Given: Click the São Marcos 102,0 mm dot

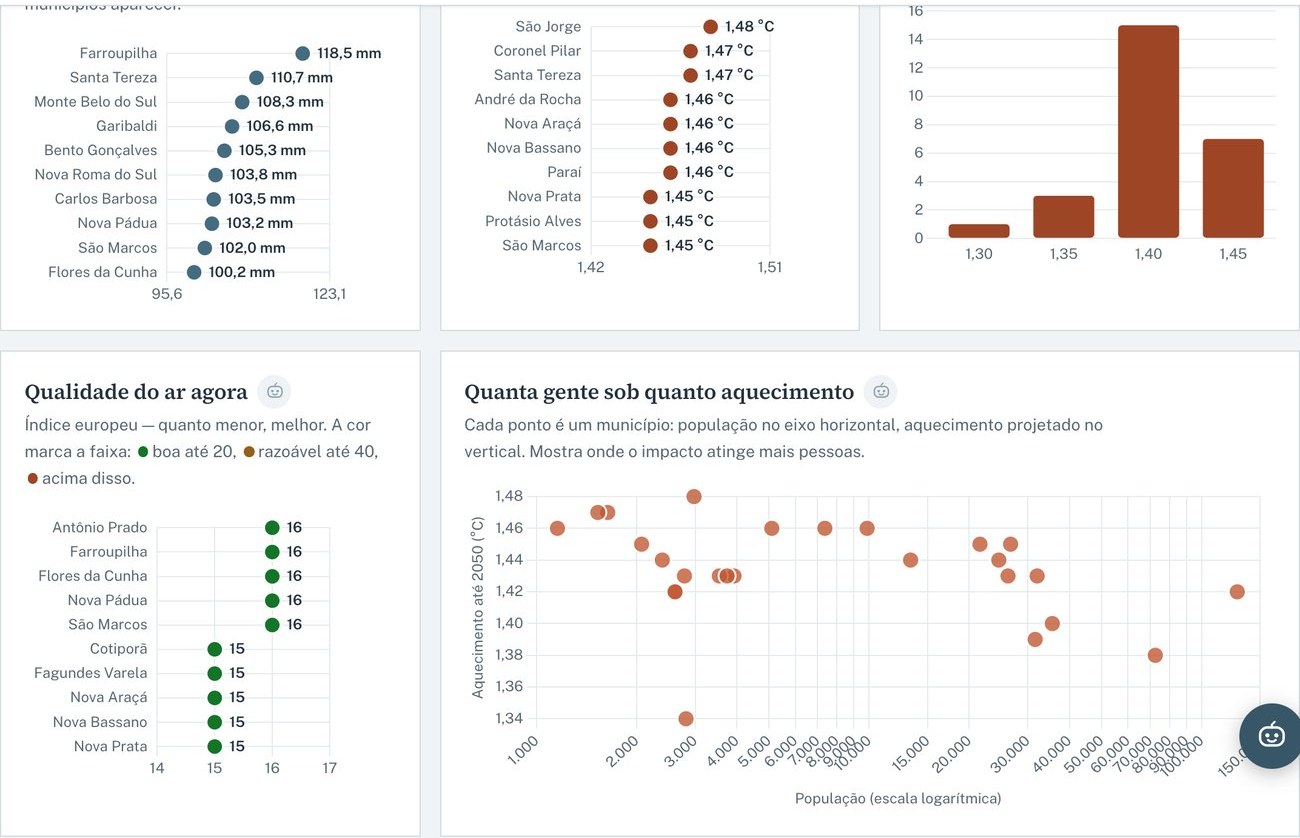Looking at the screenshot, I should point(205,248).
